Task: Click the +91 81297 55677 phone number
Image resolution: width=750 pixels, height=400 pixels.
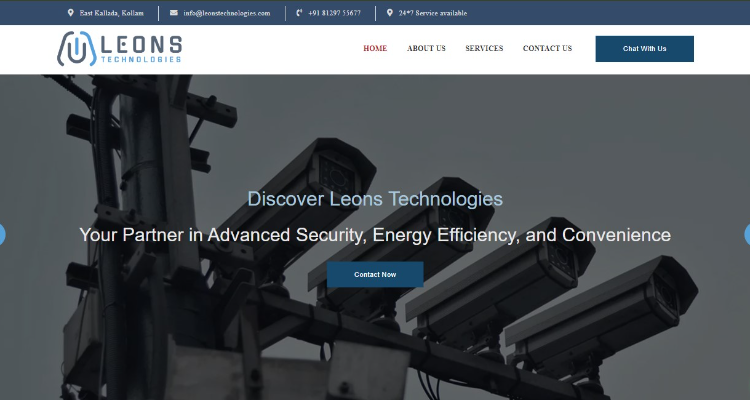Action: [x=334, y=13]
